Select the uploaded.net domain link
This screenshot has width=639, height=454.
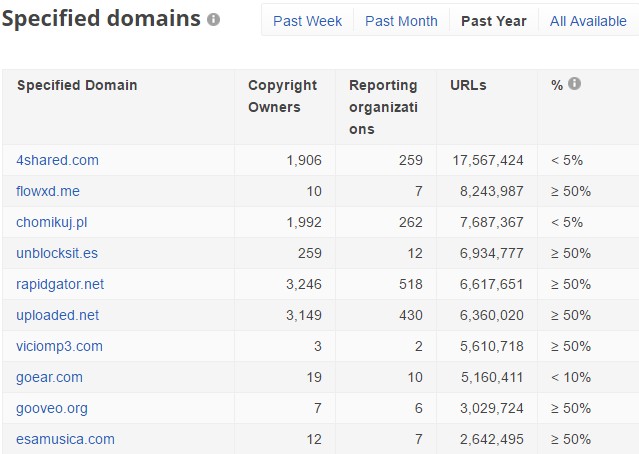pyautogui.click(x=57, y=315)
